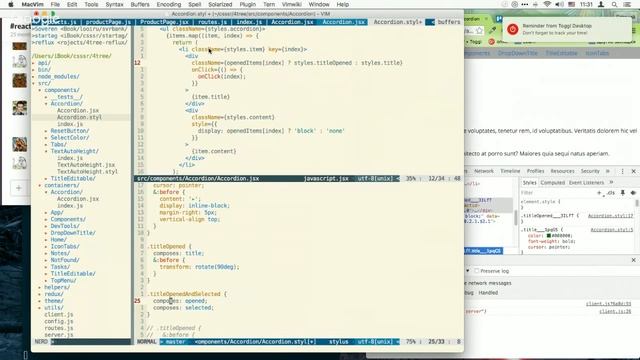The height and width of the screenshot is (360, 640).
Task: Show more DevTools panels chevron
Action: pos(608,171)
